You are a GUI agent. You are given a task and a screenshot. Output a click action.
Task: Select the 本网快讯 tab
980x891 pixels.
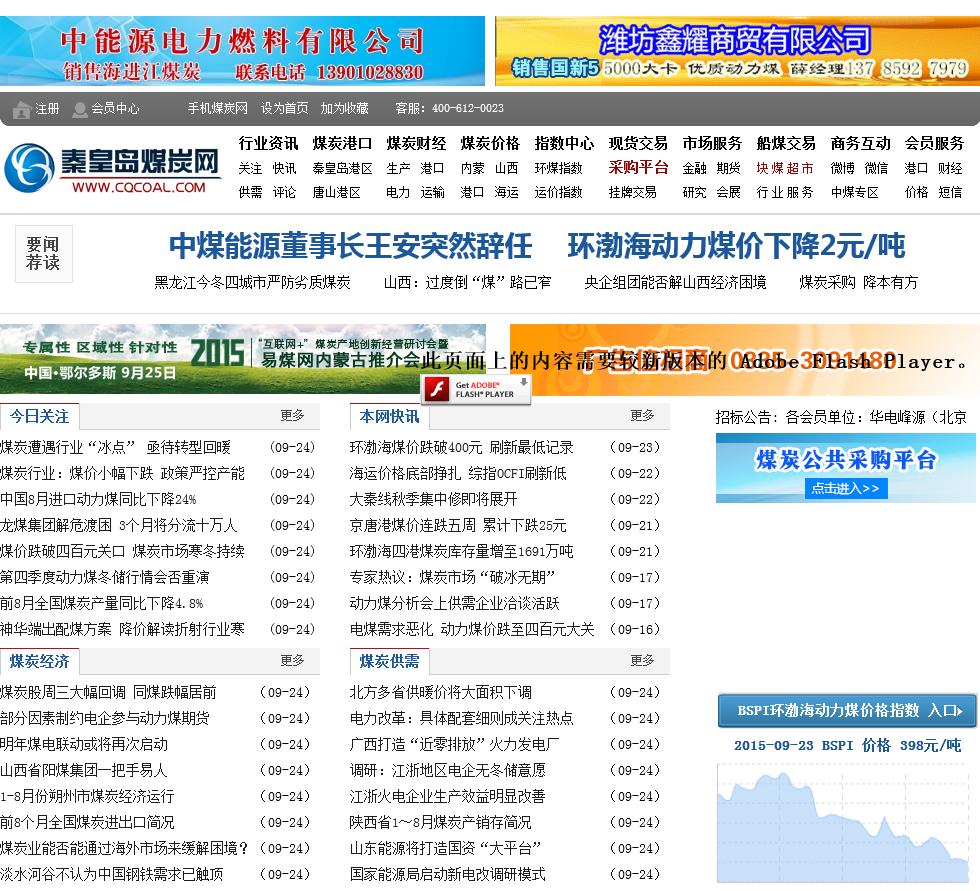click(x=389, y=417)
